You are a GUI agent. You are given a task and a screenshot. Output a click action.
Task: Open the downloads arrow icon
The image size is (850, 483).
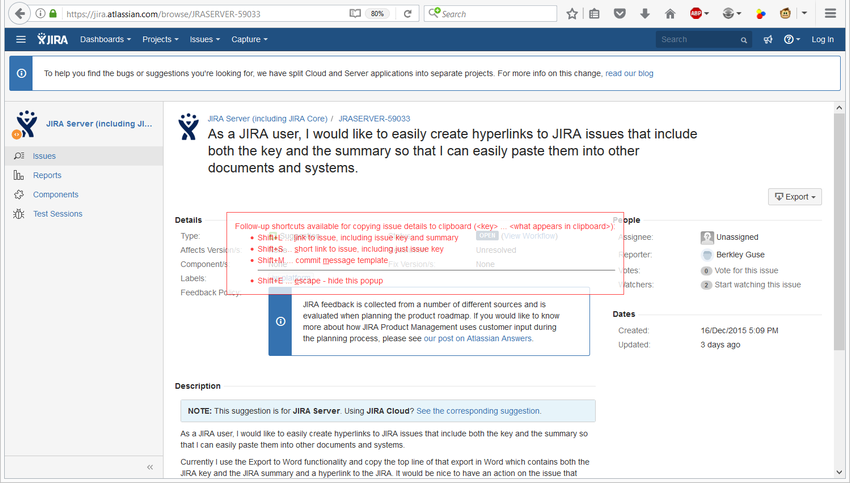(x=645, y=14)
